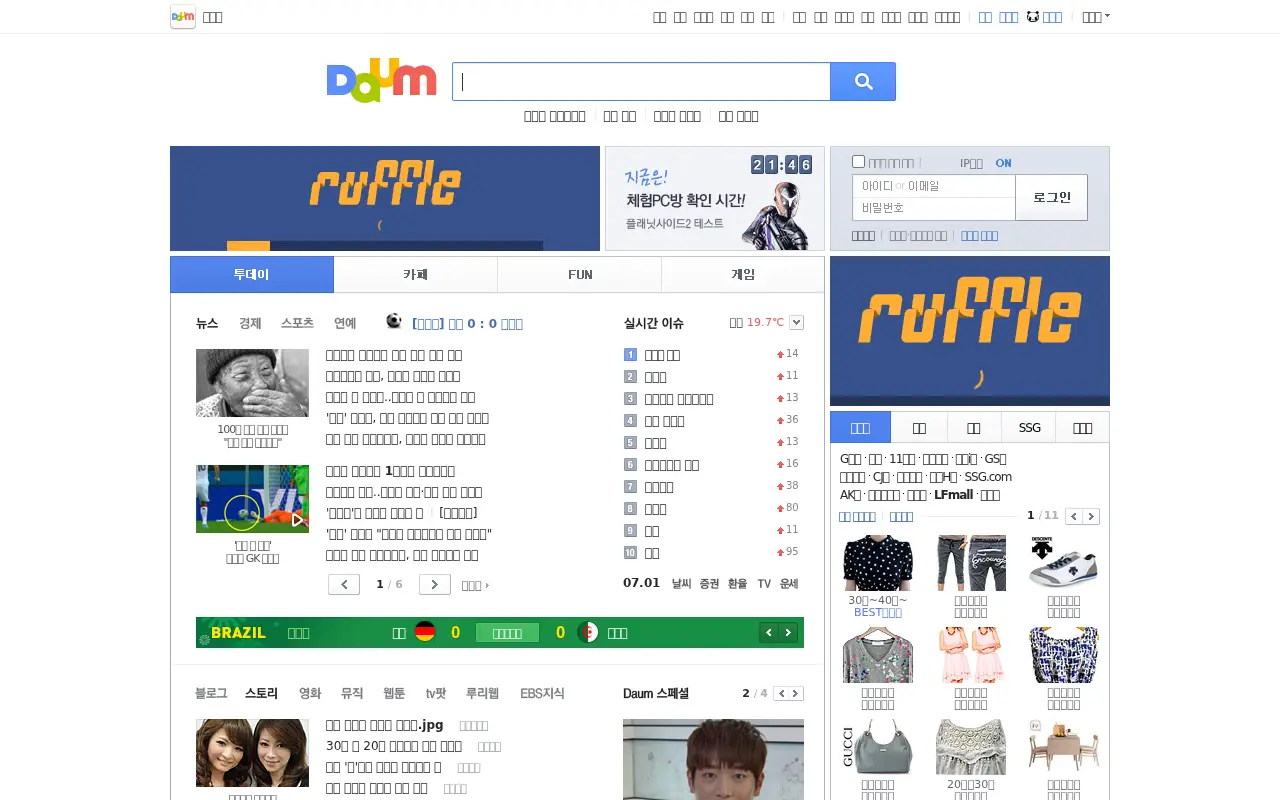Screen dimensions: 1280x800
Task: Click the BRAZIL logo on the green match bar
Action: pos(238,633)
